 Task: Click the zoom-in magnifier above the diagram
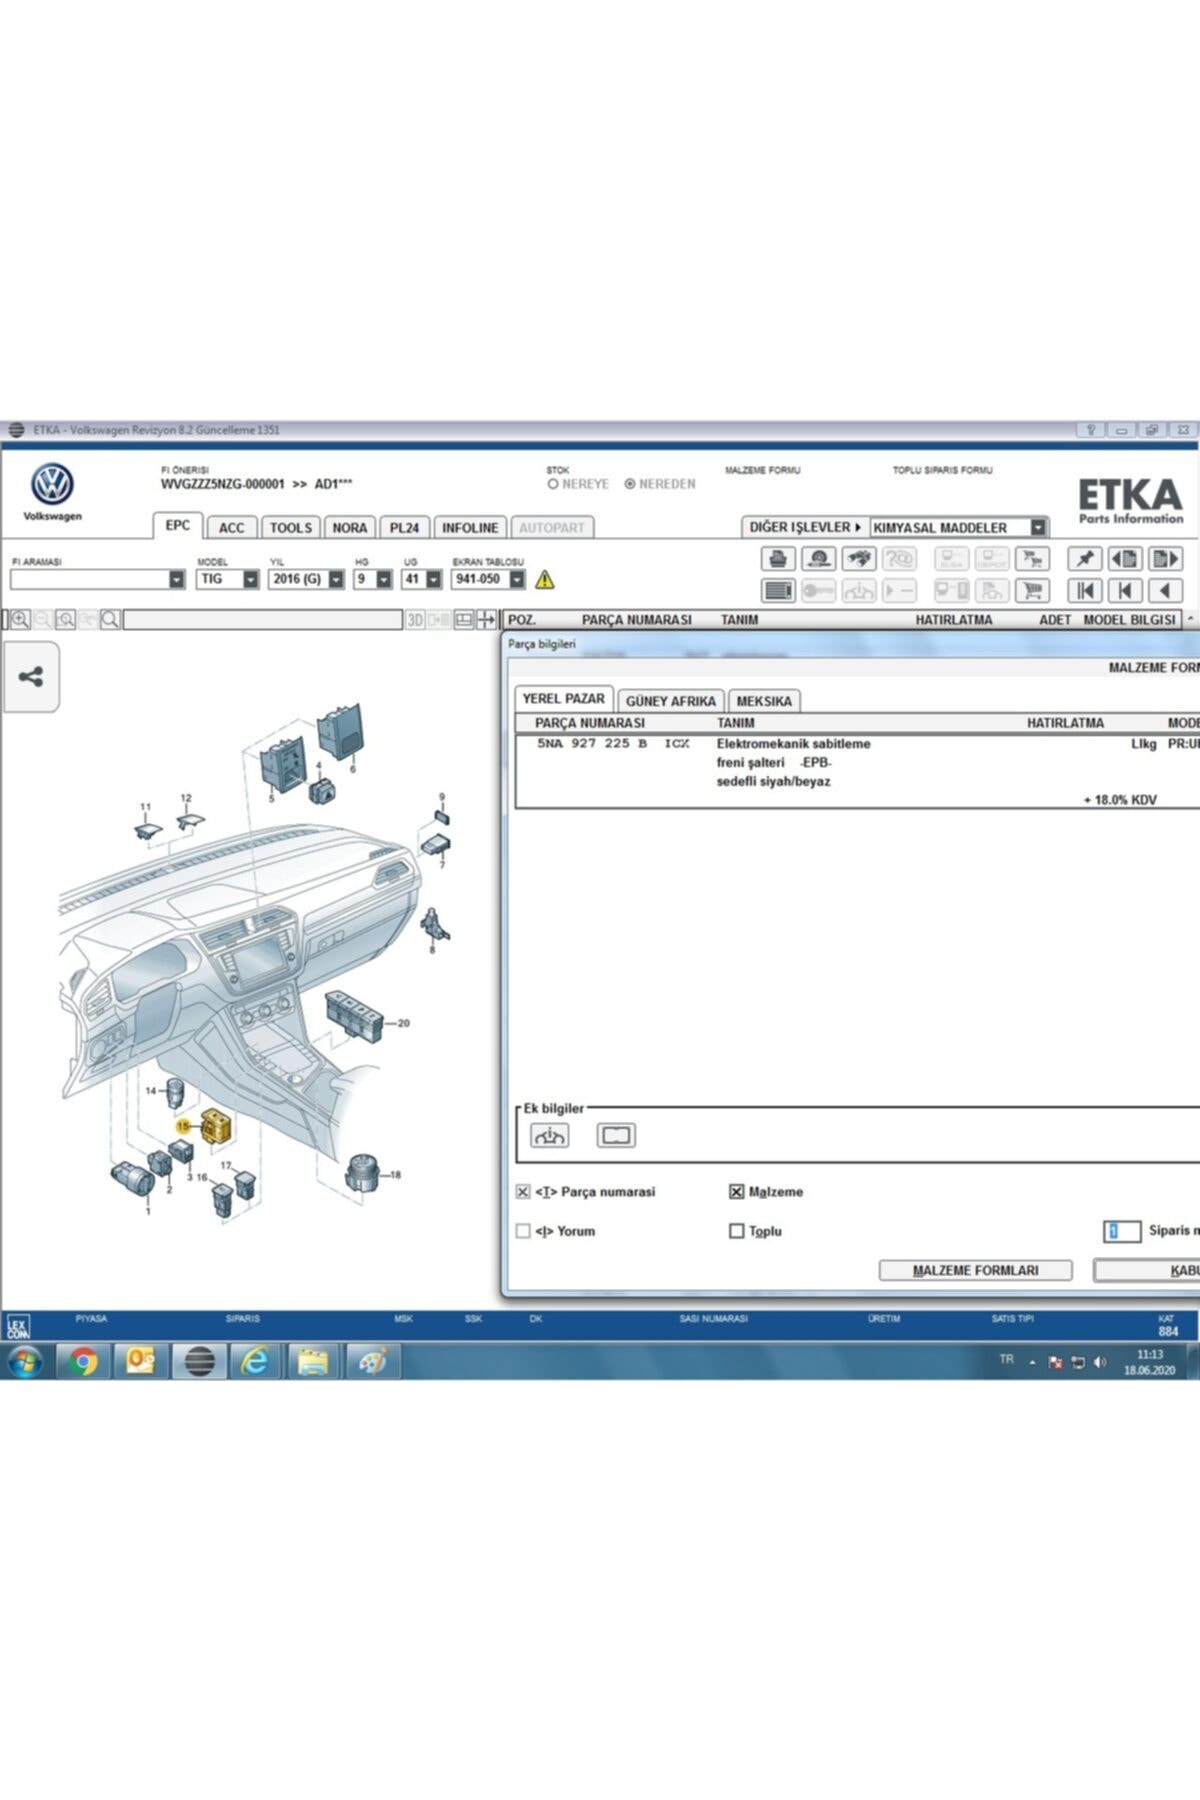(x=20, y=620)
